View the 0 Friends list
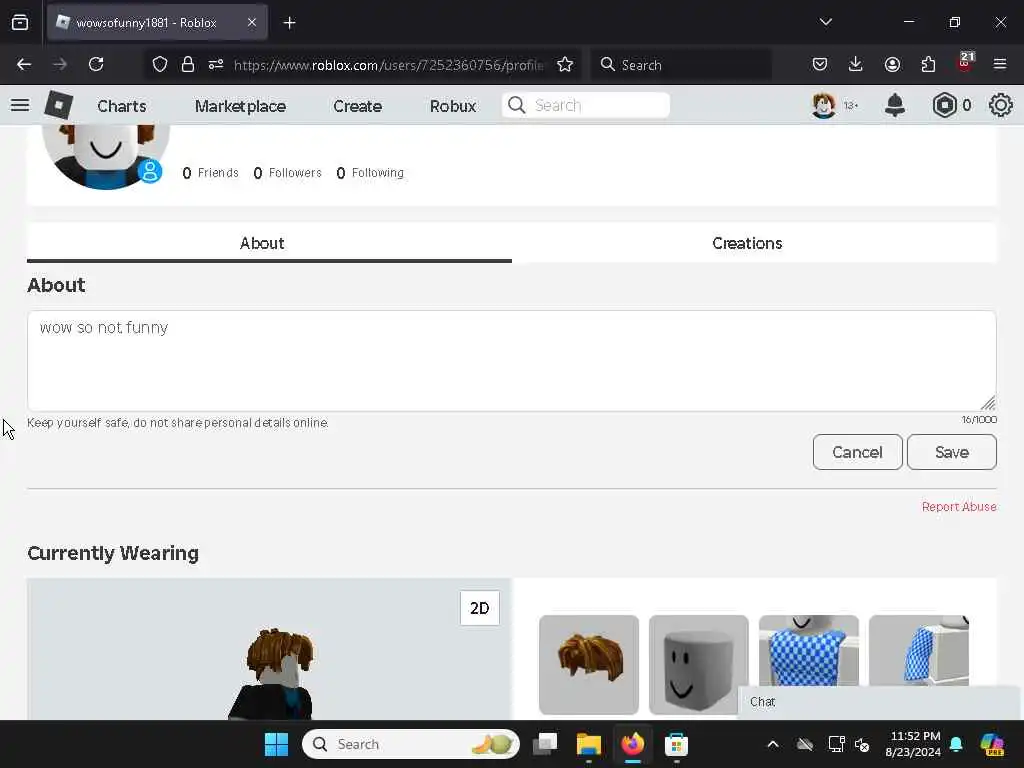Screen dimensions: 1024x768 tap(210, 173)
